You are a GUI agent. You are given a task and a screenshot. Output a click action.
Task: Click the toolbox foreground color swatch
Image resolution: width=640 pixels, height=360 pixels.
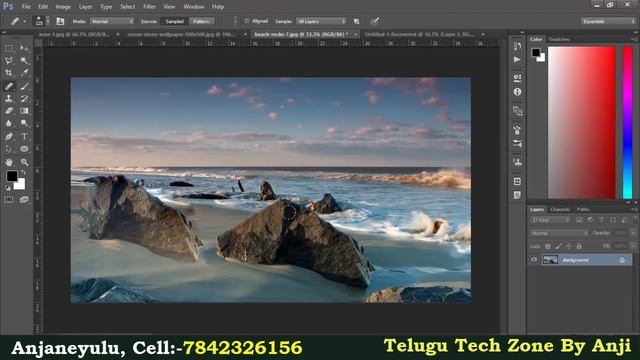[x=11, y=176]
